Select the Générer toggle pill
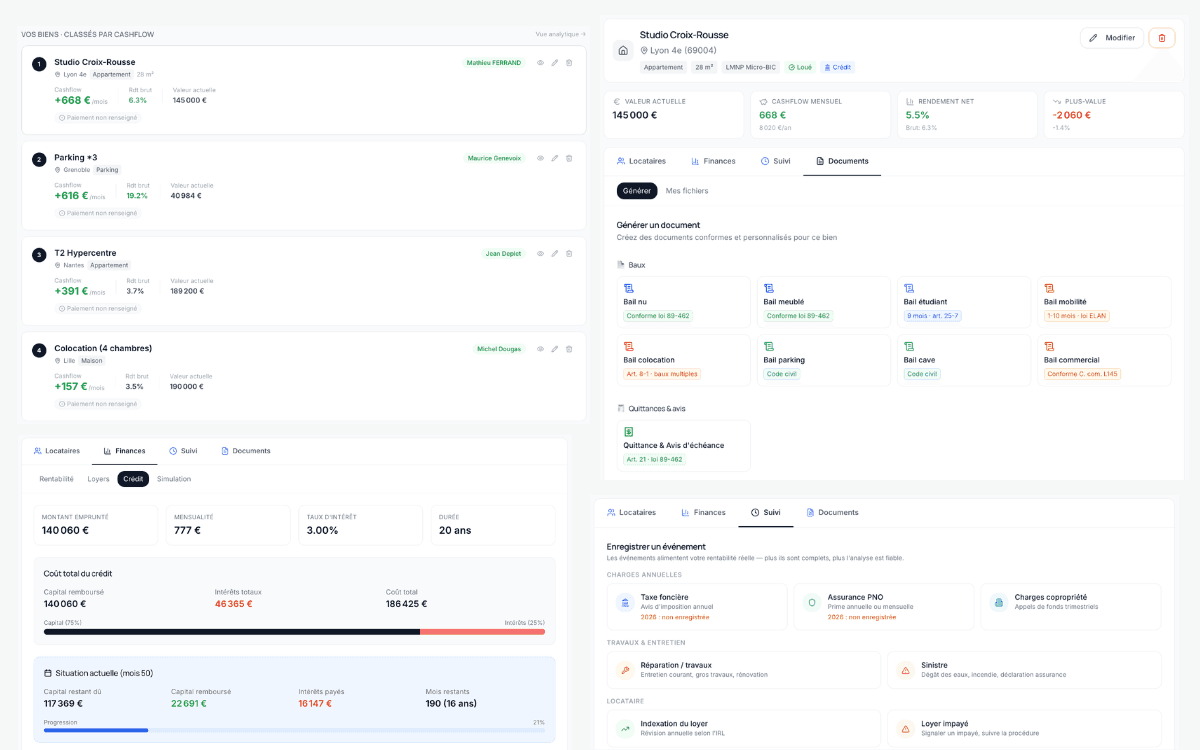The image size is (1200, 750). coord(637,189)
